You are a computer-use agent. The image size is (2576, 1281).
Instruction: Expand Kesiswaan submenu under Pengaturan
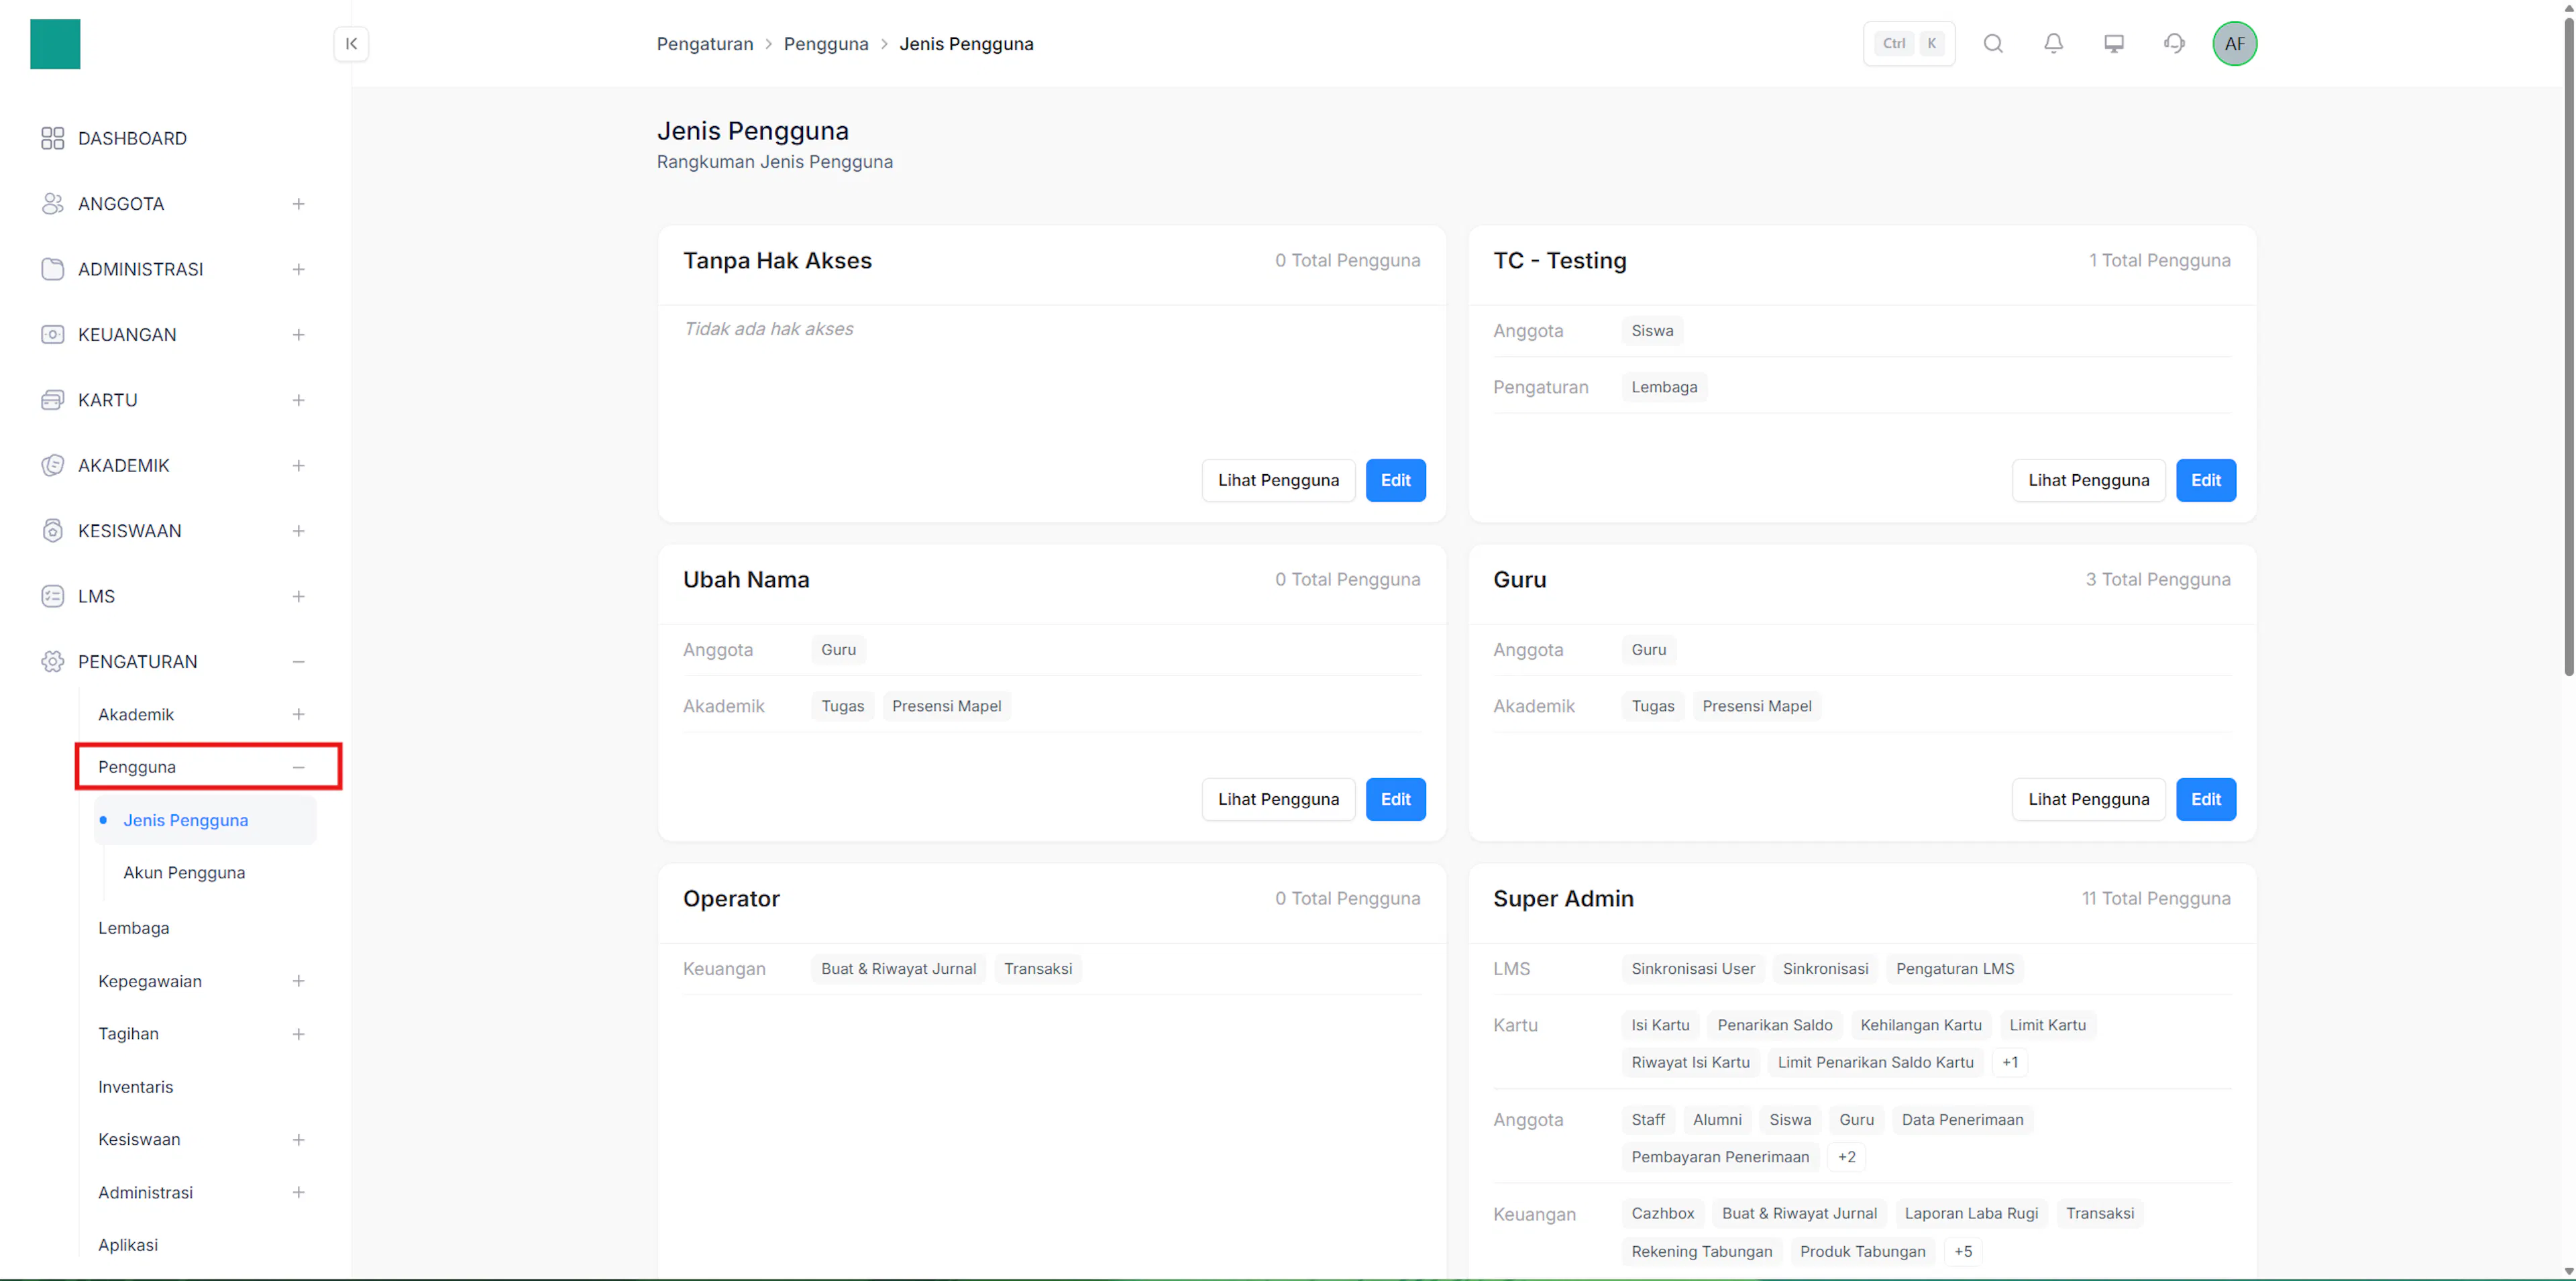298,1140
